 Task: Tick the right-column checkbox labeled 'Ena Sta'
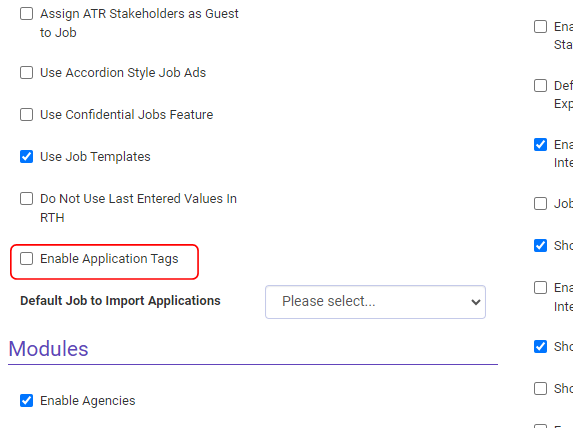pyautogui.click(x=540, y=27)
